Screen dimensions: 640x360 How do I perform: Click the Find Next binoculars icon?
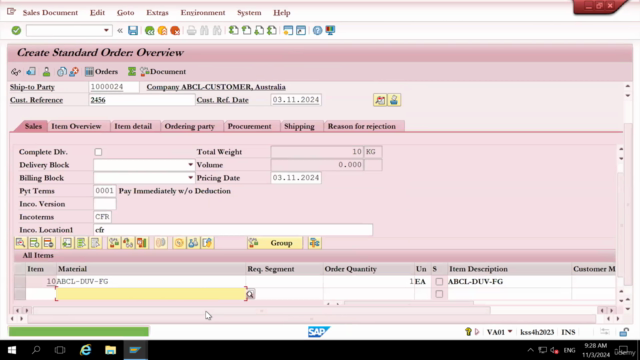coord(217,31)
